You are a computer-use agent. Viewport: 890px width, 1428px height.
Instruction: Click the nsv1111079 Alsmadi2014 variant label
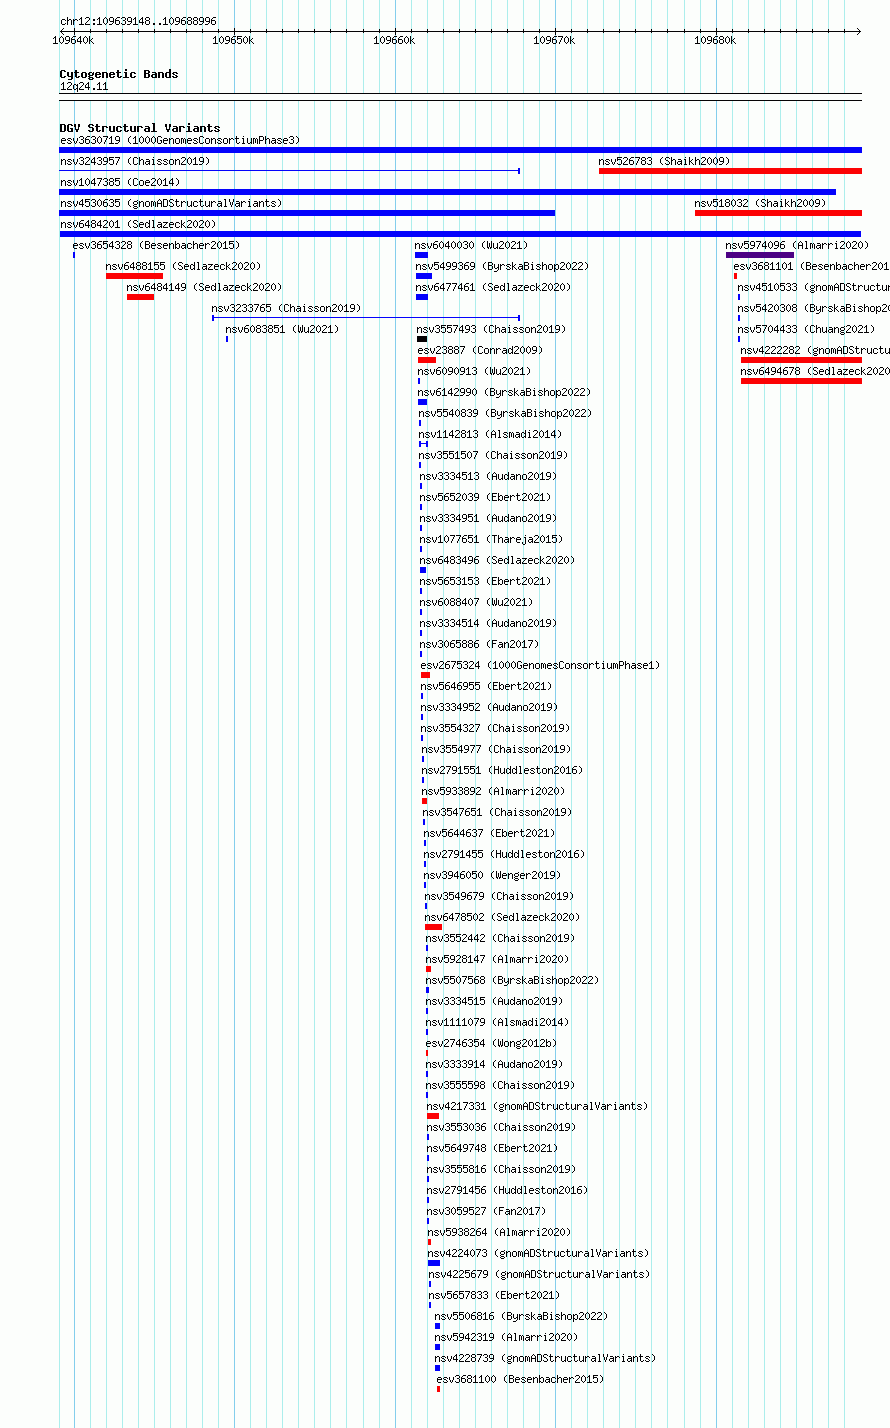pyautogui.click(x=498, y=1022)
